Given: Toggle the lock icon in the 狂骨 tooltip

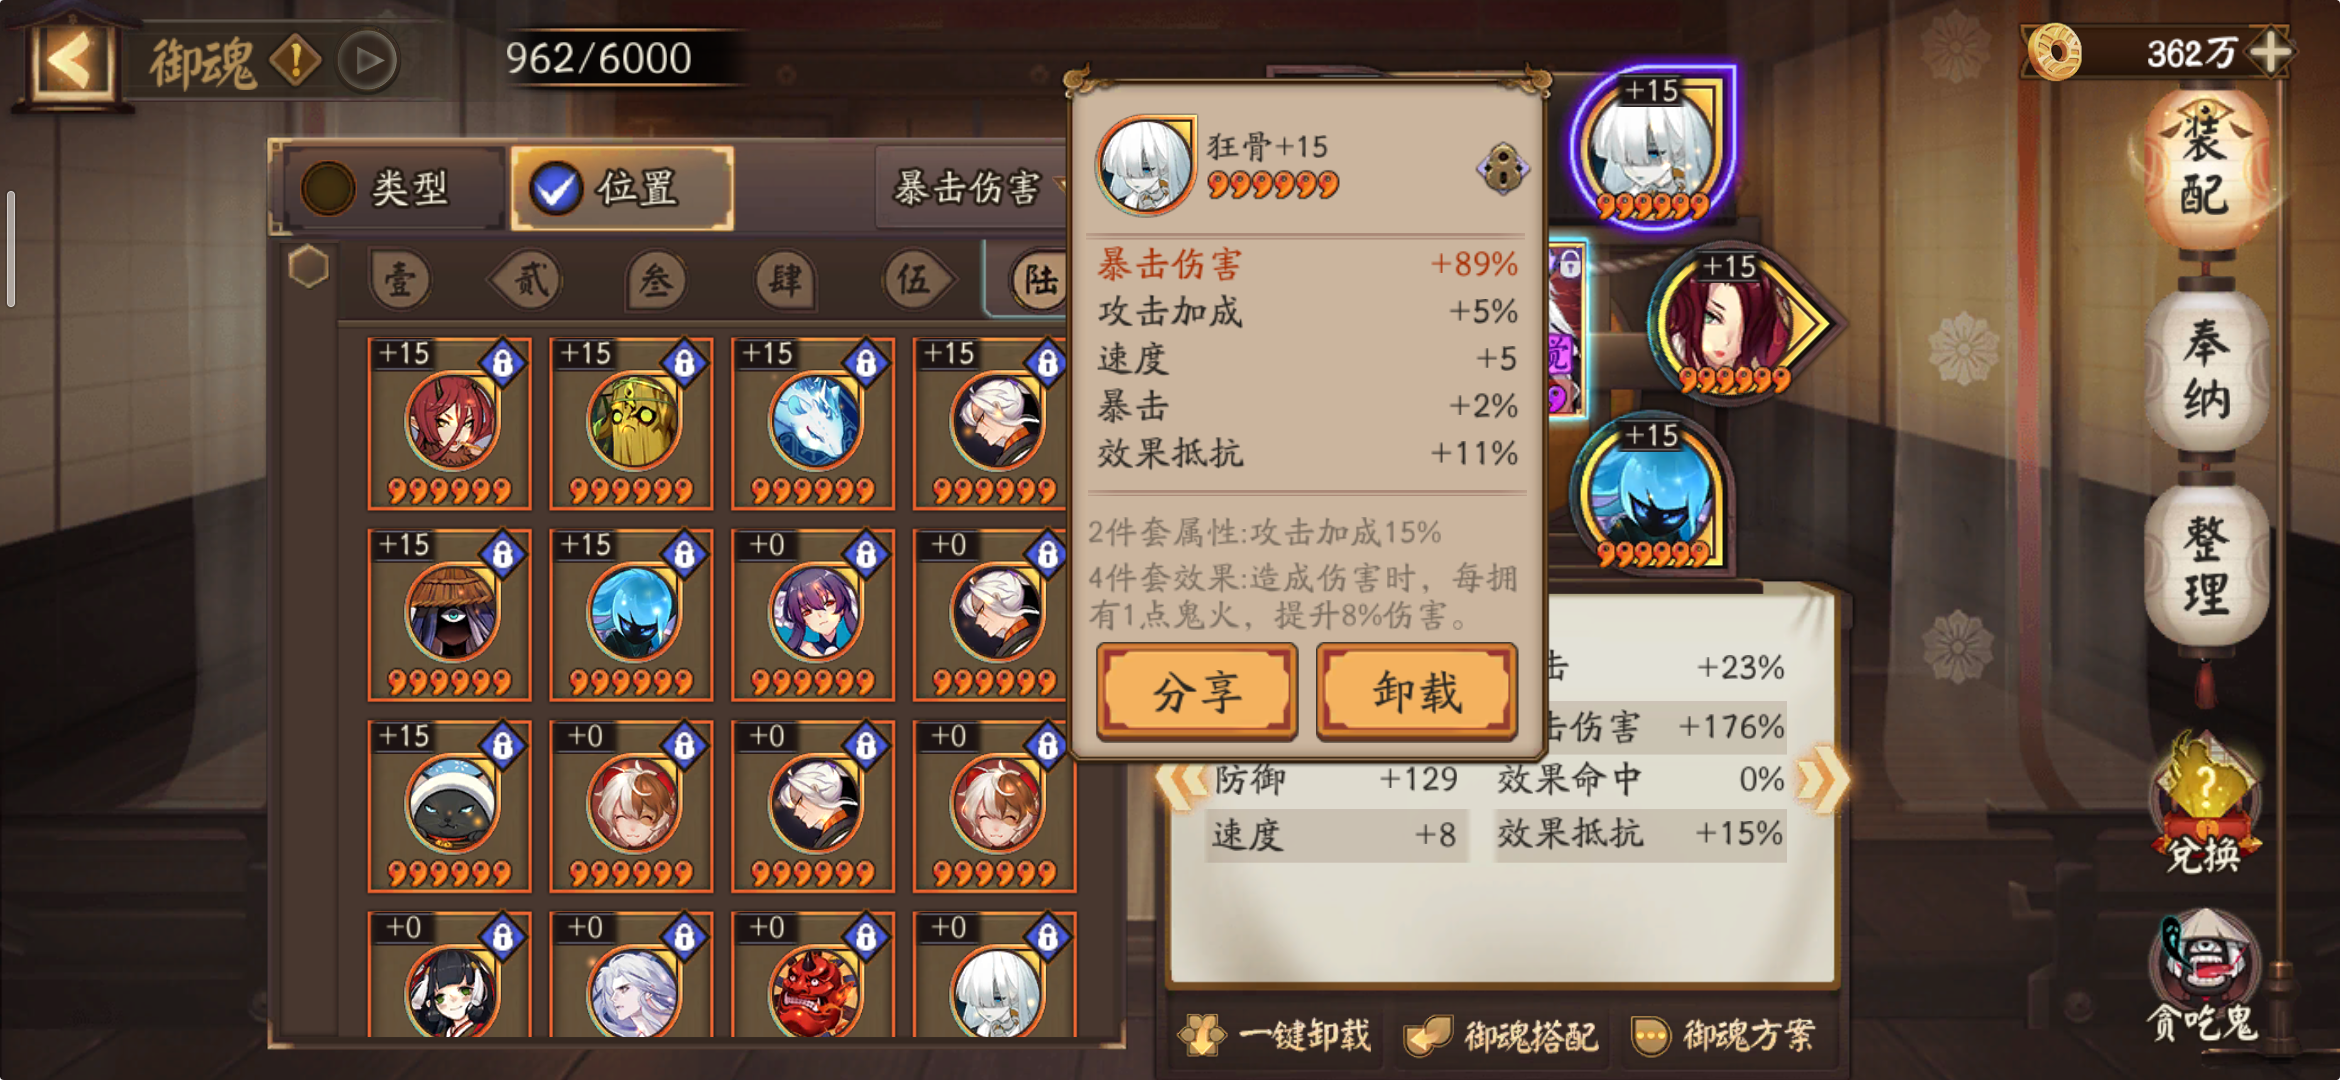Looking at the screenshot, I should pos(1502,168).
